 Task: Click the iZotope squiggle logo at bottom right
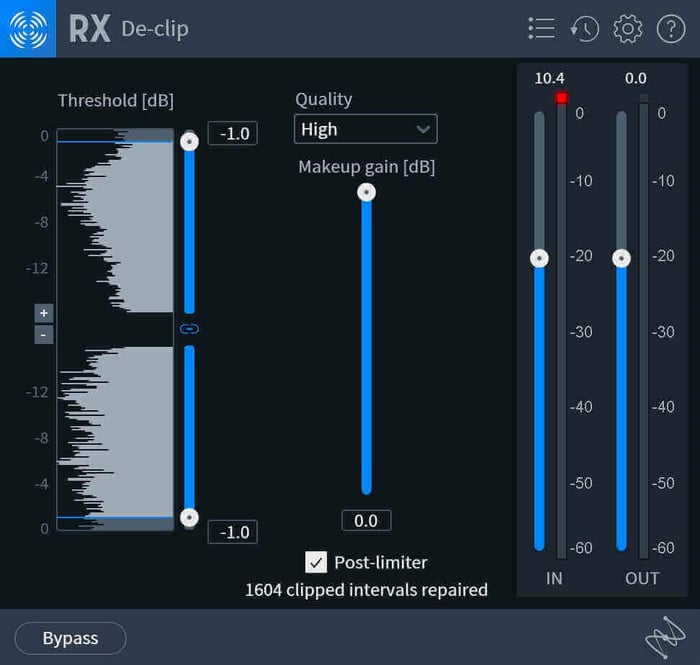pyautogui.click(x=665, y=637)
